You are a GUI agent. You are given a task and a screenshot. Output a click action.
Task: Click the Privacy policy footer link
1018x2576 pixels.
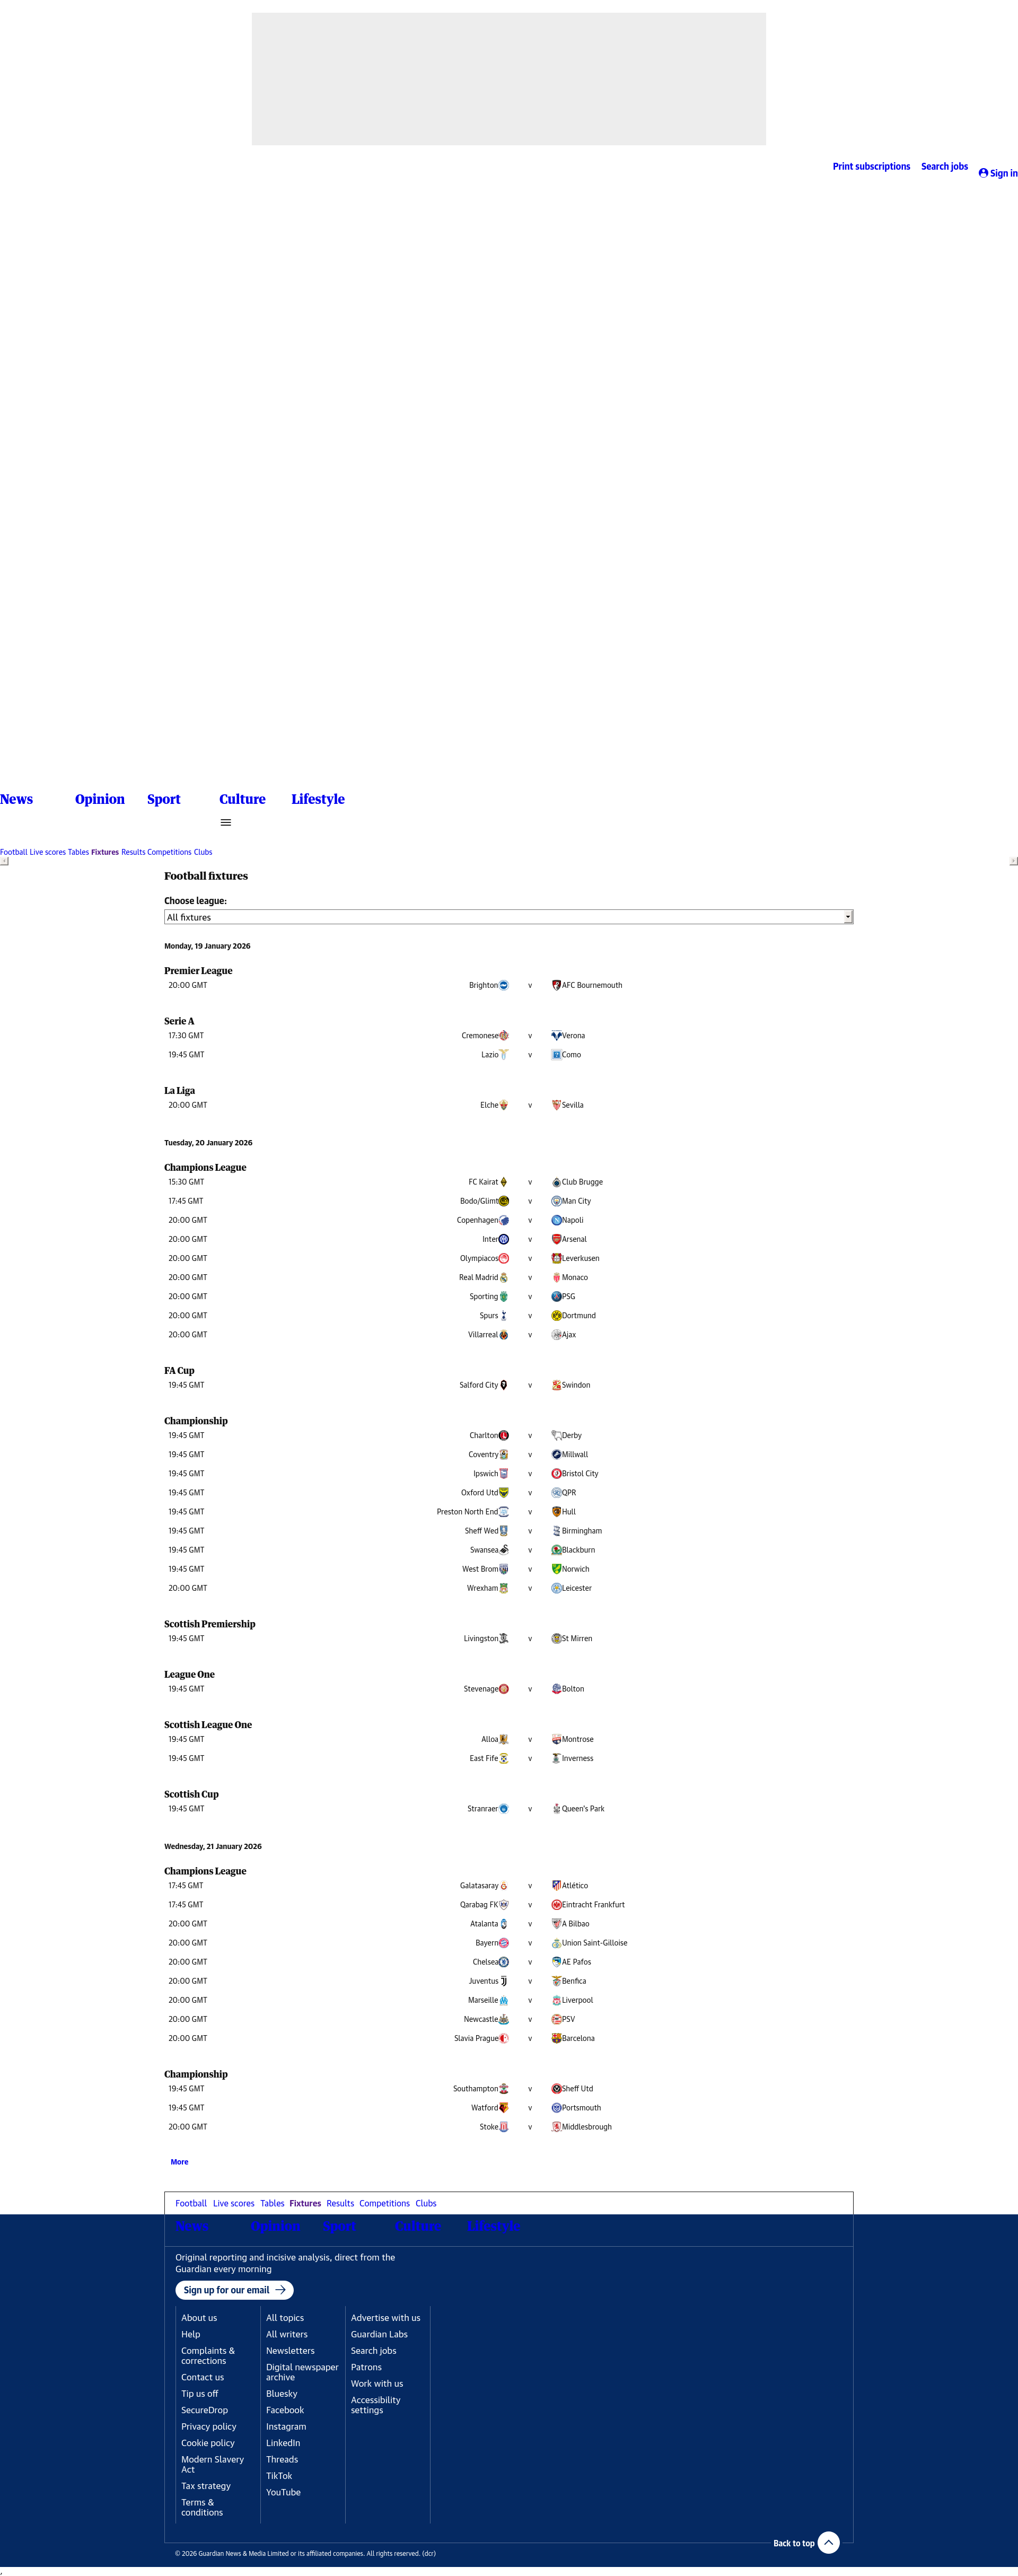[208, 2427]
